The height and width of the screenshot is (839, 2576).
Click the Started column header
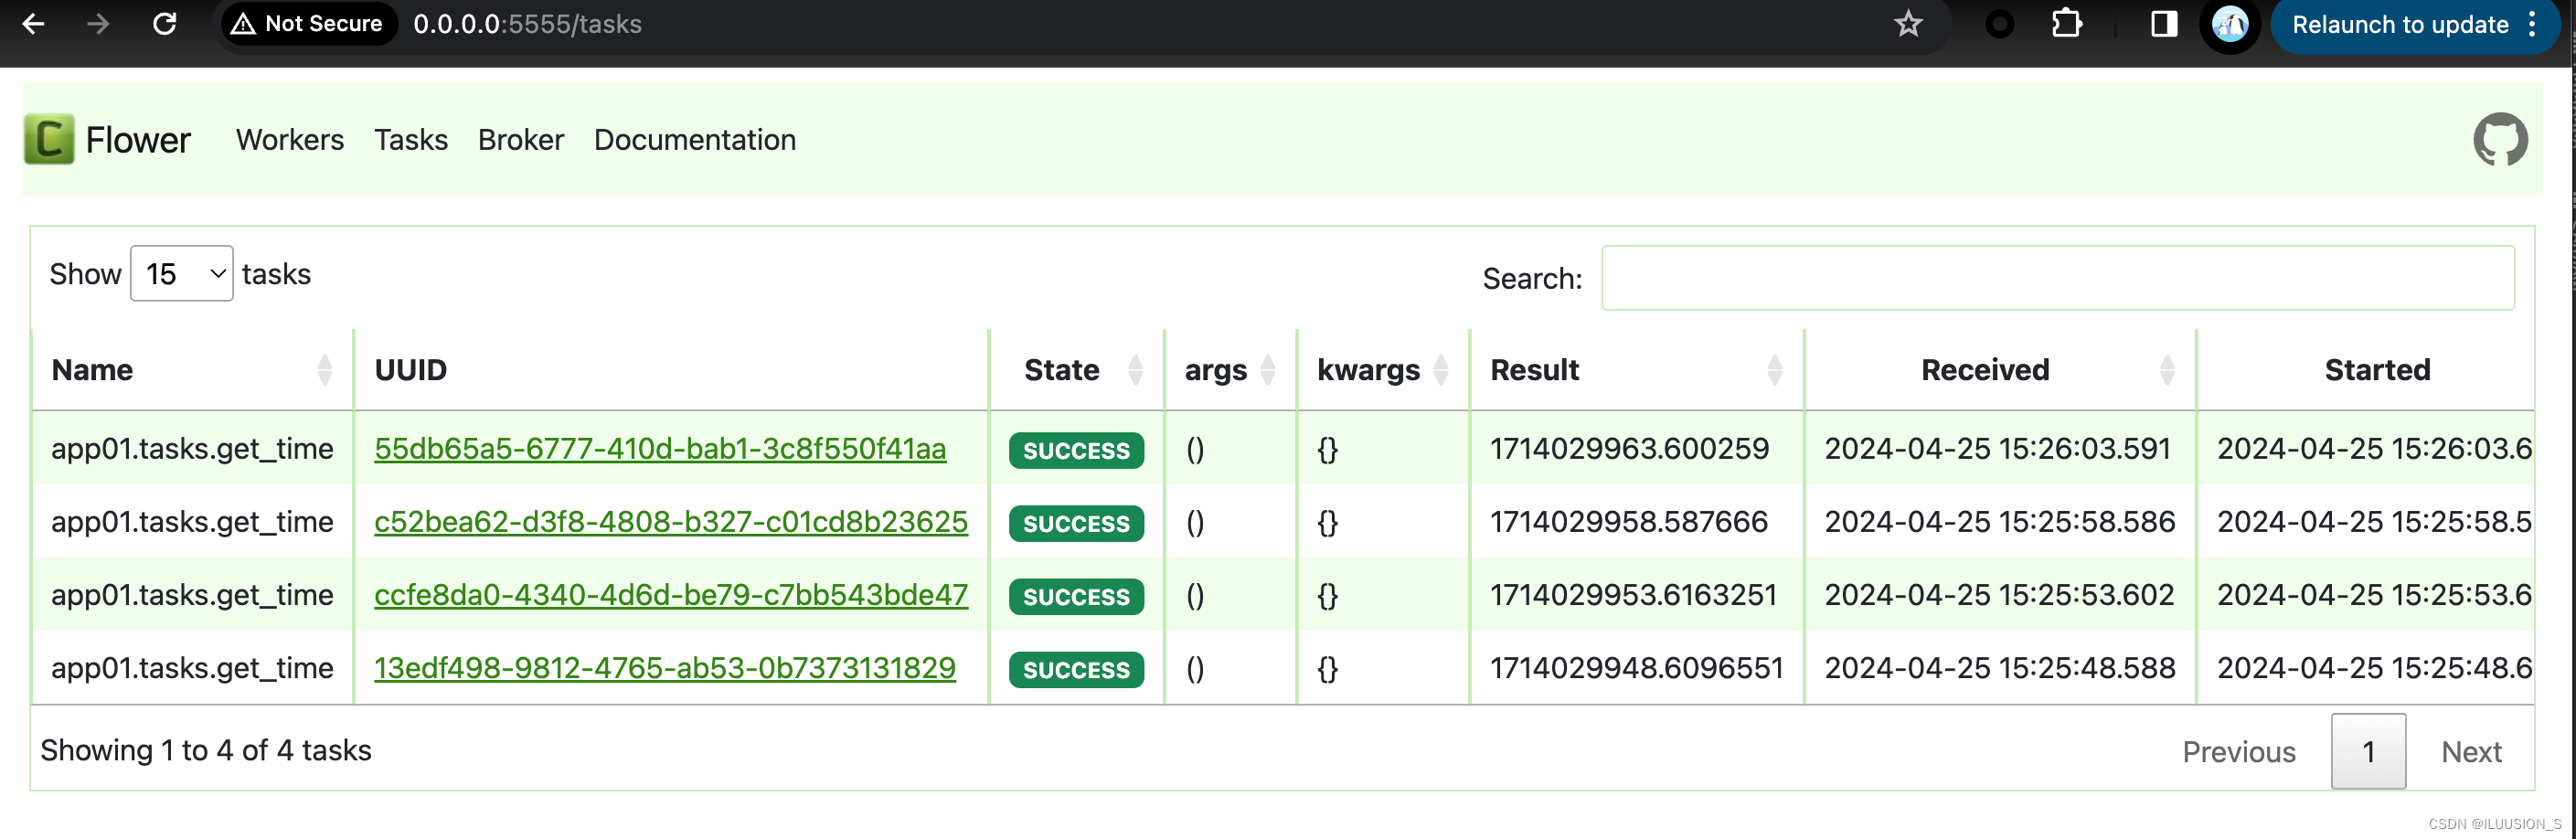pos(2377,370)
